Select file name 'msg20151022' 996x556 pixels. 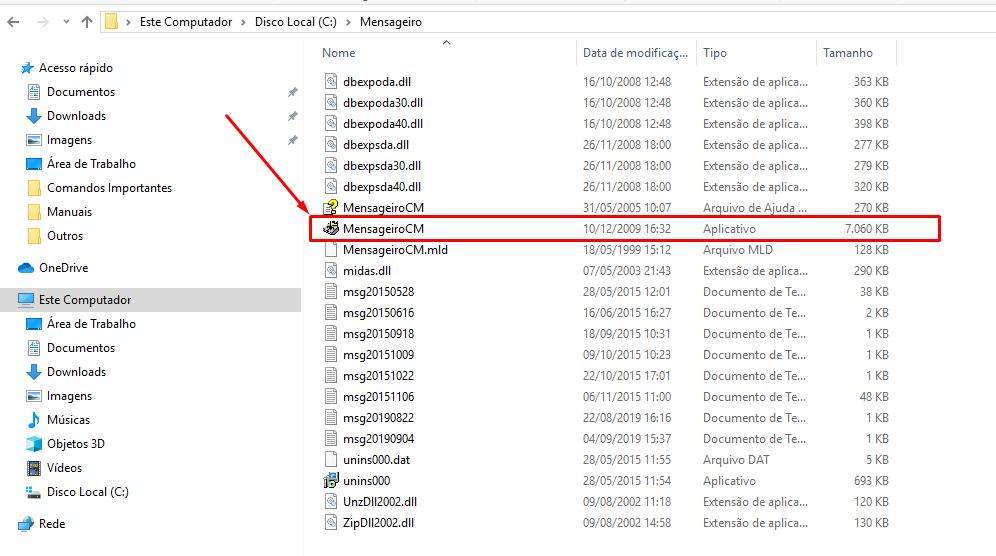pos(379,376)
